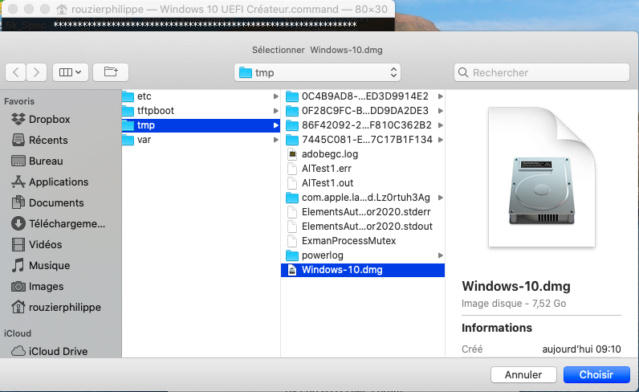This screenshot has width=639, height=392.
Task: Select folder 86F42092-2...F810C362B2
Action: point(363,125)
